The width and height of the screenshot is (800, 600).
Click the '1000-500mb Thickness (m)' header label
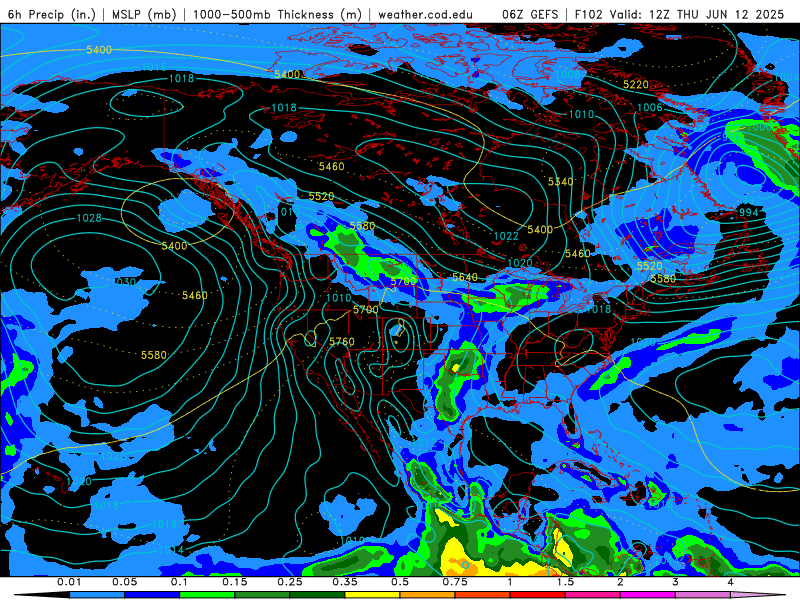coord(277,14)
